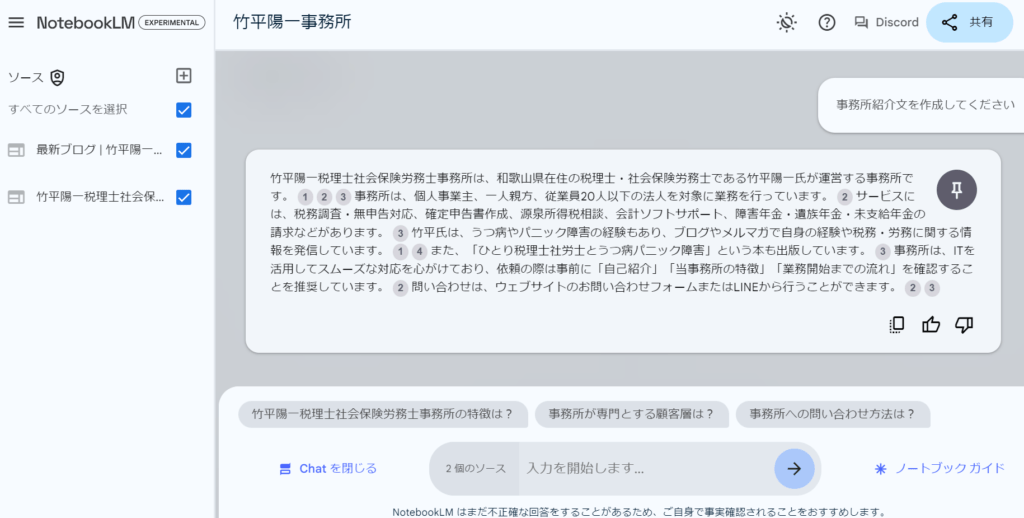The width and height of the screenshot is (1024, 518).
Task: Click the notebook title 竹平陽一事務所
Action: point(292,22)
